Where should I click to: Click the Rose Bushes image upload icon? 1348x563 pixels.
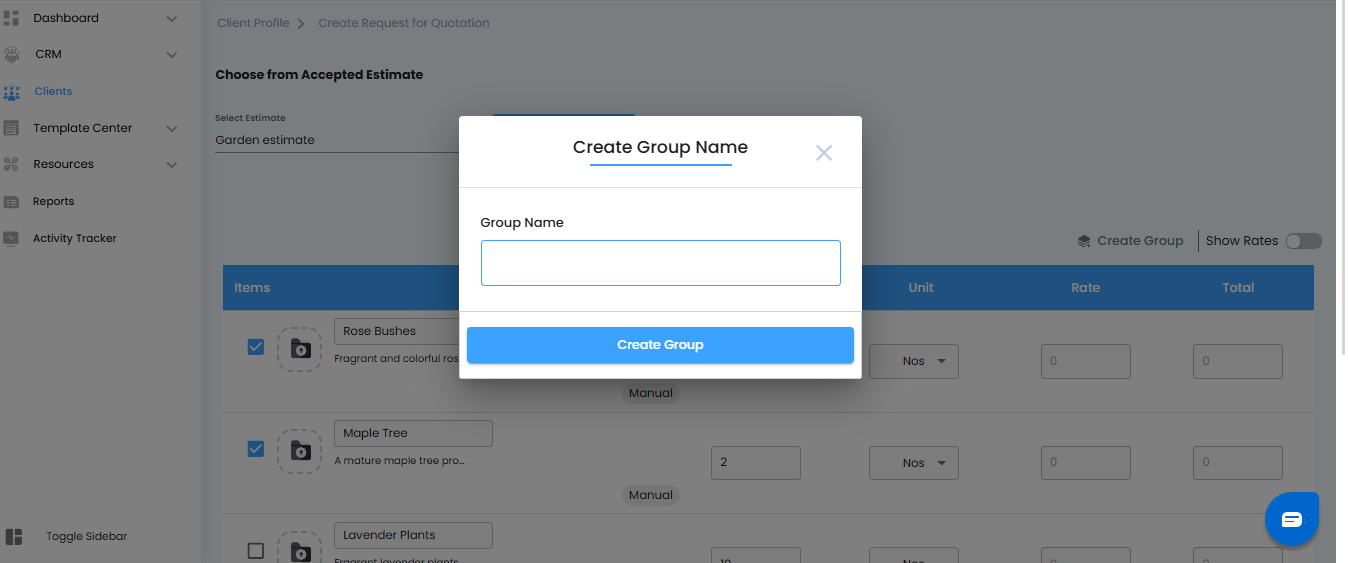[x=300, y=349]
